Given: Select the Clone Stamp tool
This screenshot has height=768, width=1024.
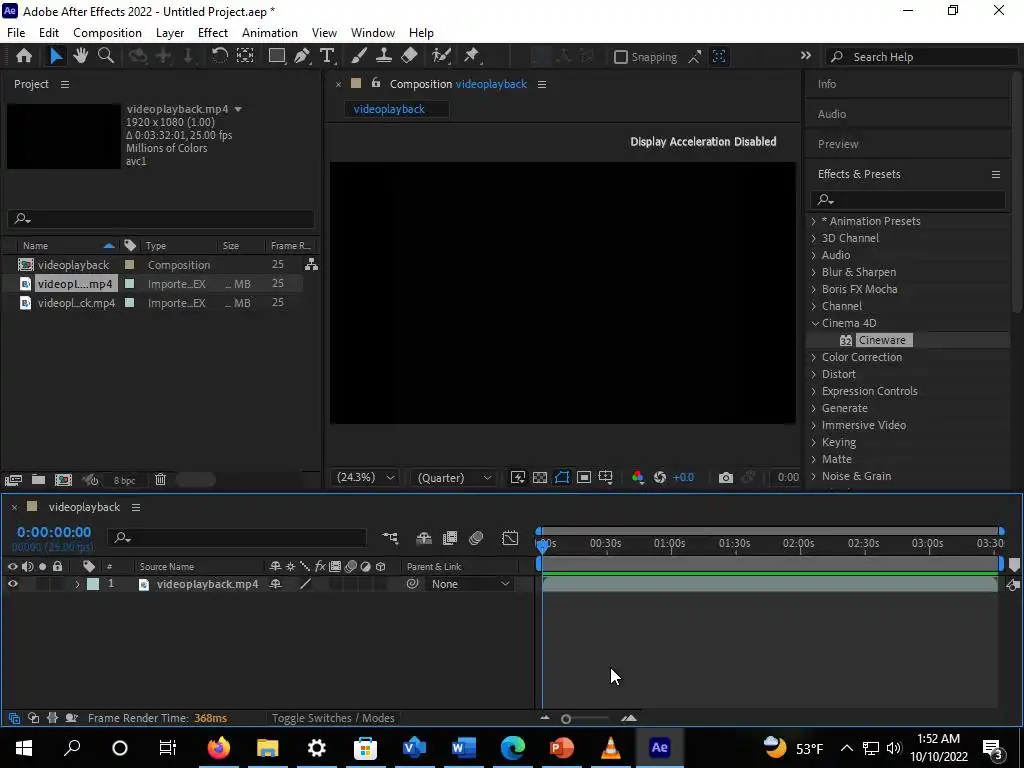Looking at the screenshot, I should click(x=383, y=56).
